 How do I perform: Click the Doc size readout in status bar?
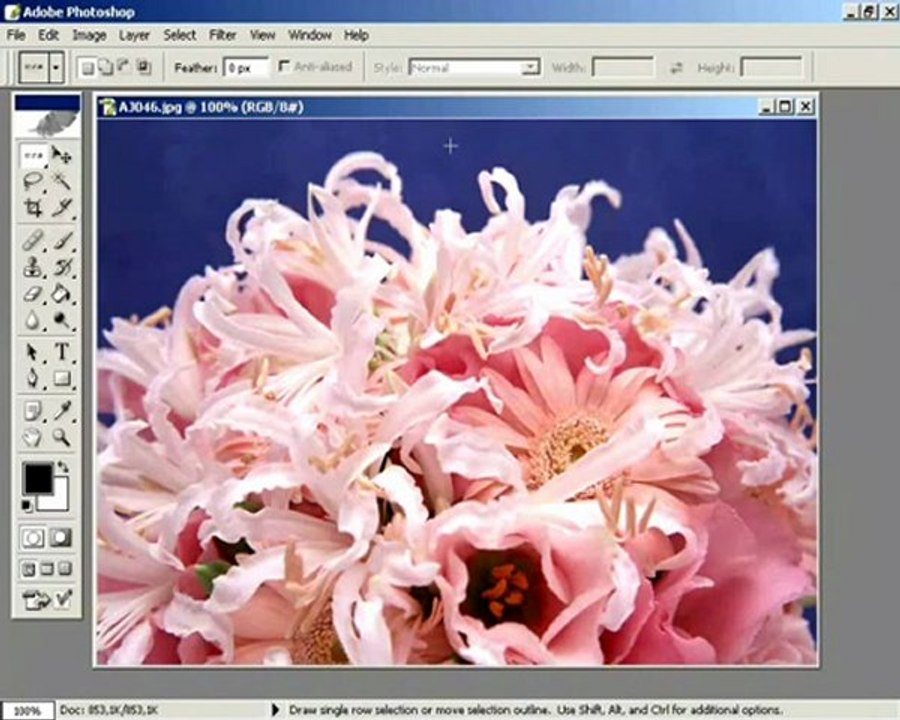[x=109, y=711]
